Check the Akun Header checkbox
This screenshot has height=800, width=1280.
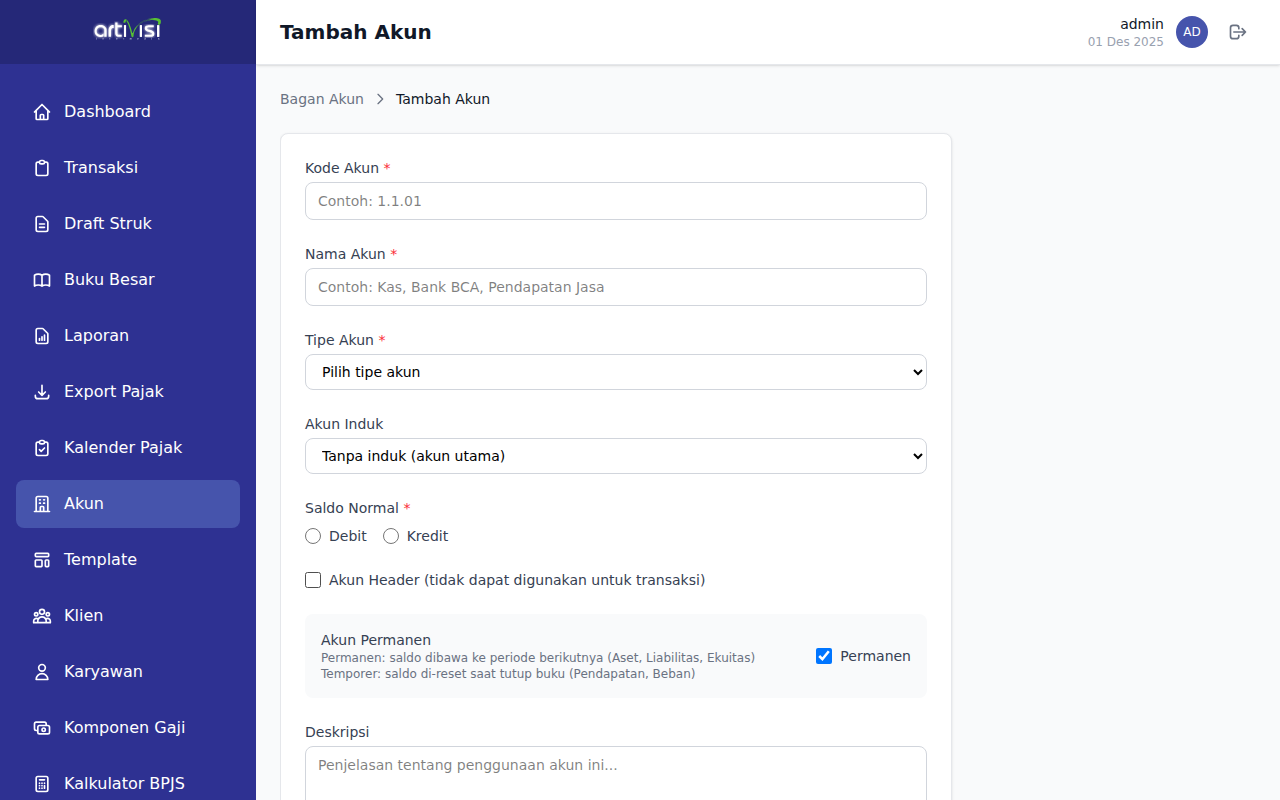coord(313,580)
